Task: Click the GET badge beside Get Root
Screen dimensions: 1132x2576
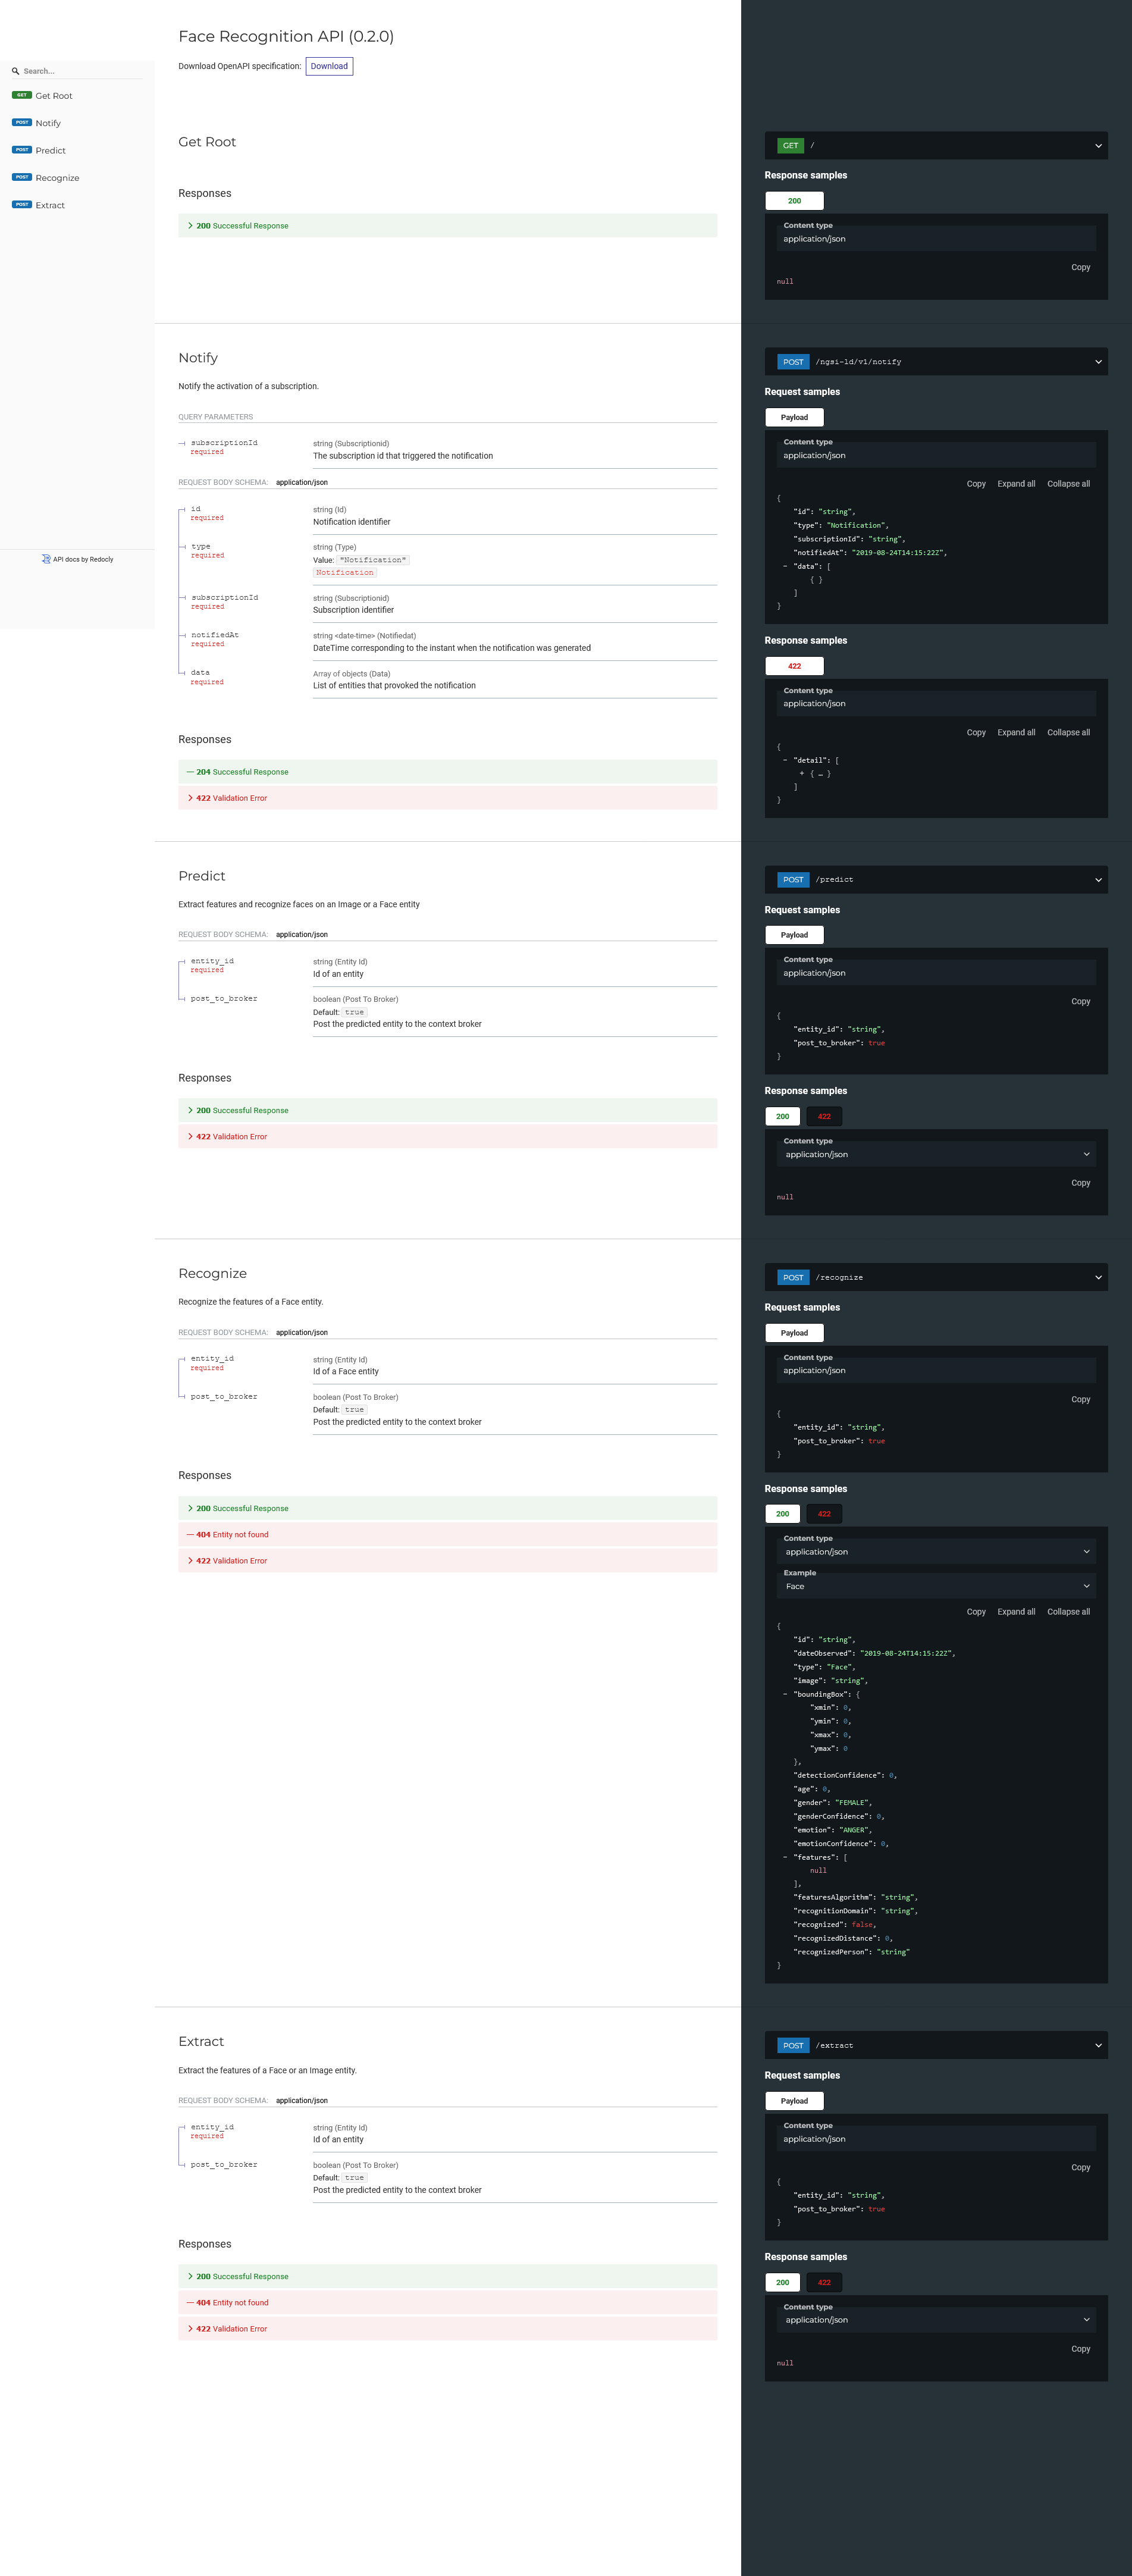Action: tap(22, 95)
